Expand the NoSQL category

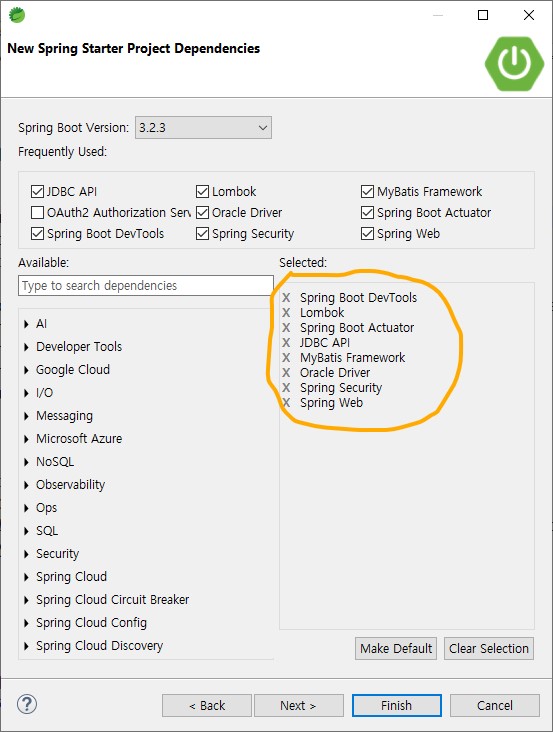(26, 462)
